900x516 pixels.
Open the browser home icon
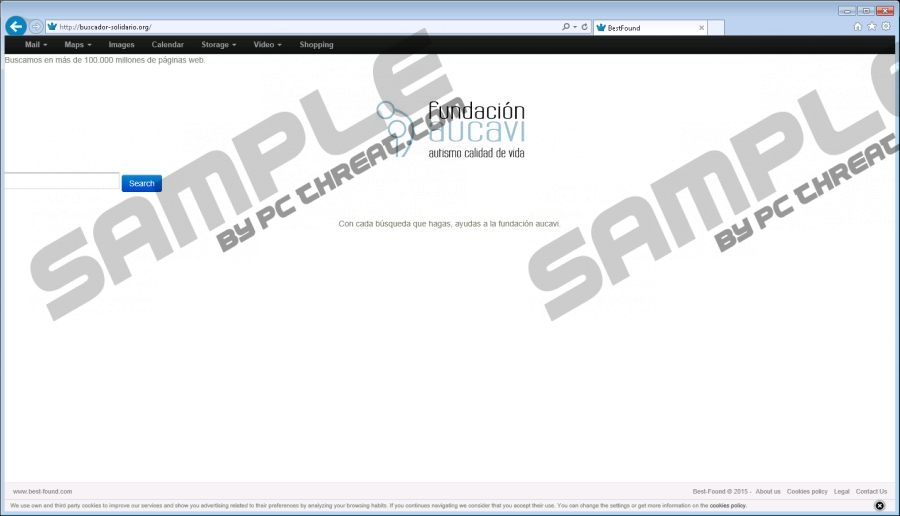click(858, 27)
